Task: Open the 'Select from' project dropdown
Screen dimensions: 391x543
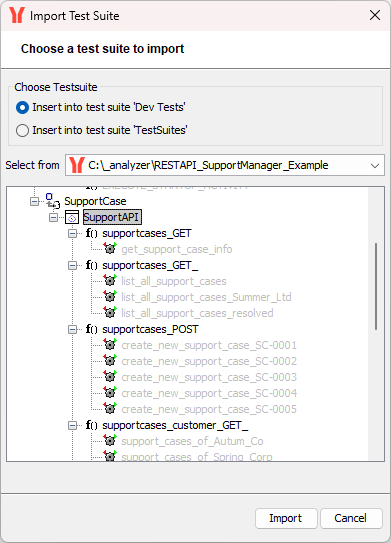Action: coord(225,165)
